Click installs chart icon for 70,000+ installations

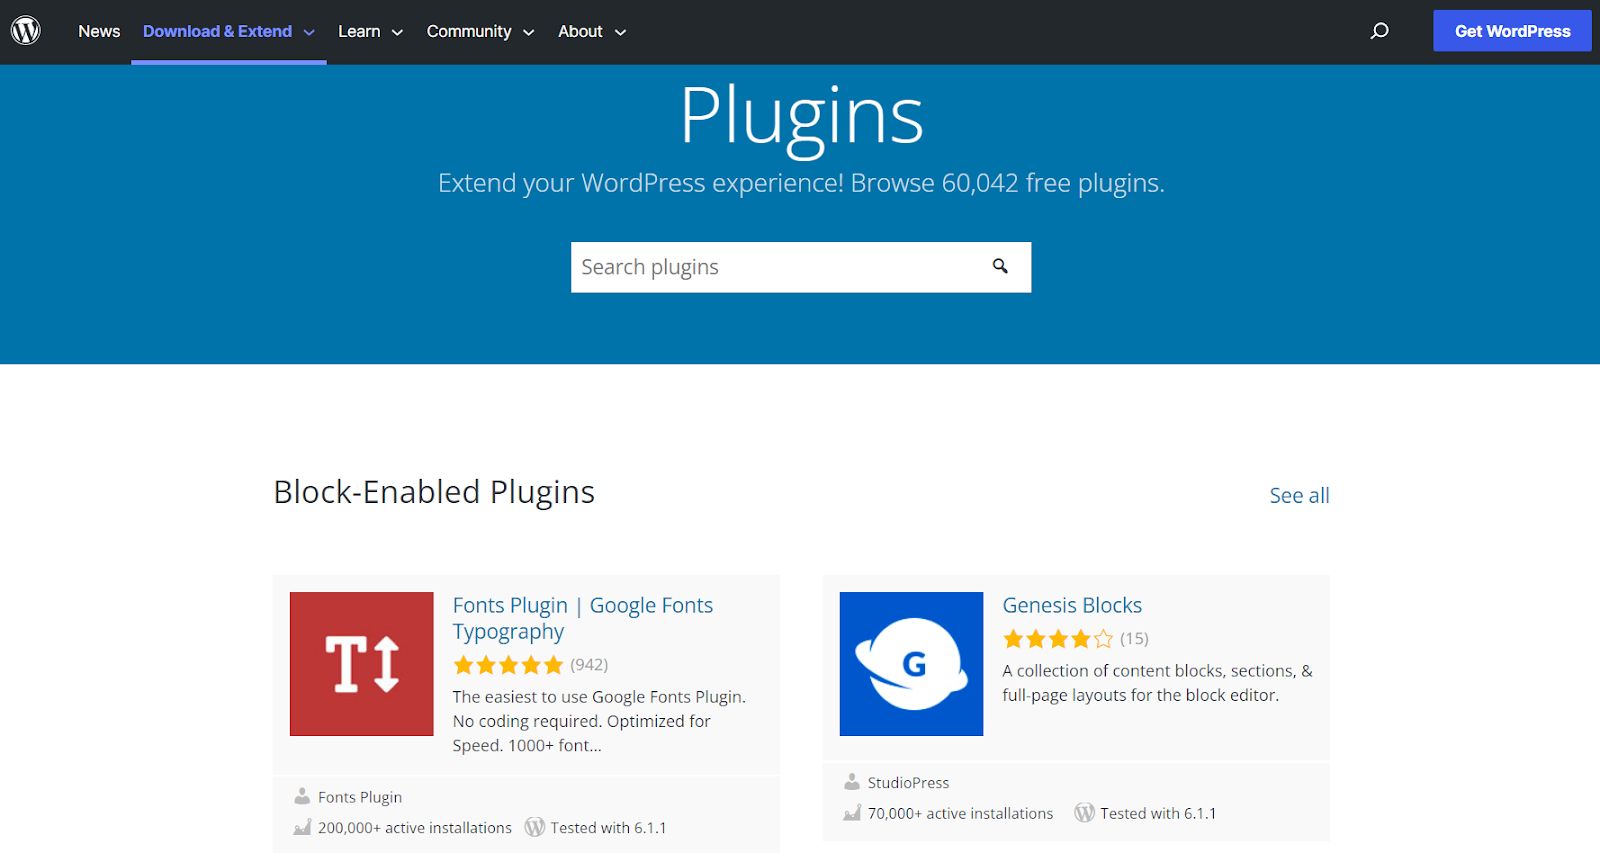[x=852, y=813]
